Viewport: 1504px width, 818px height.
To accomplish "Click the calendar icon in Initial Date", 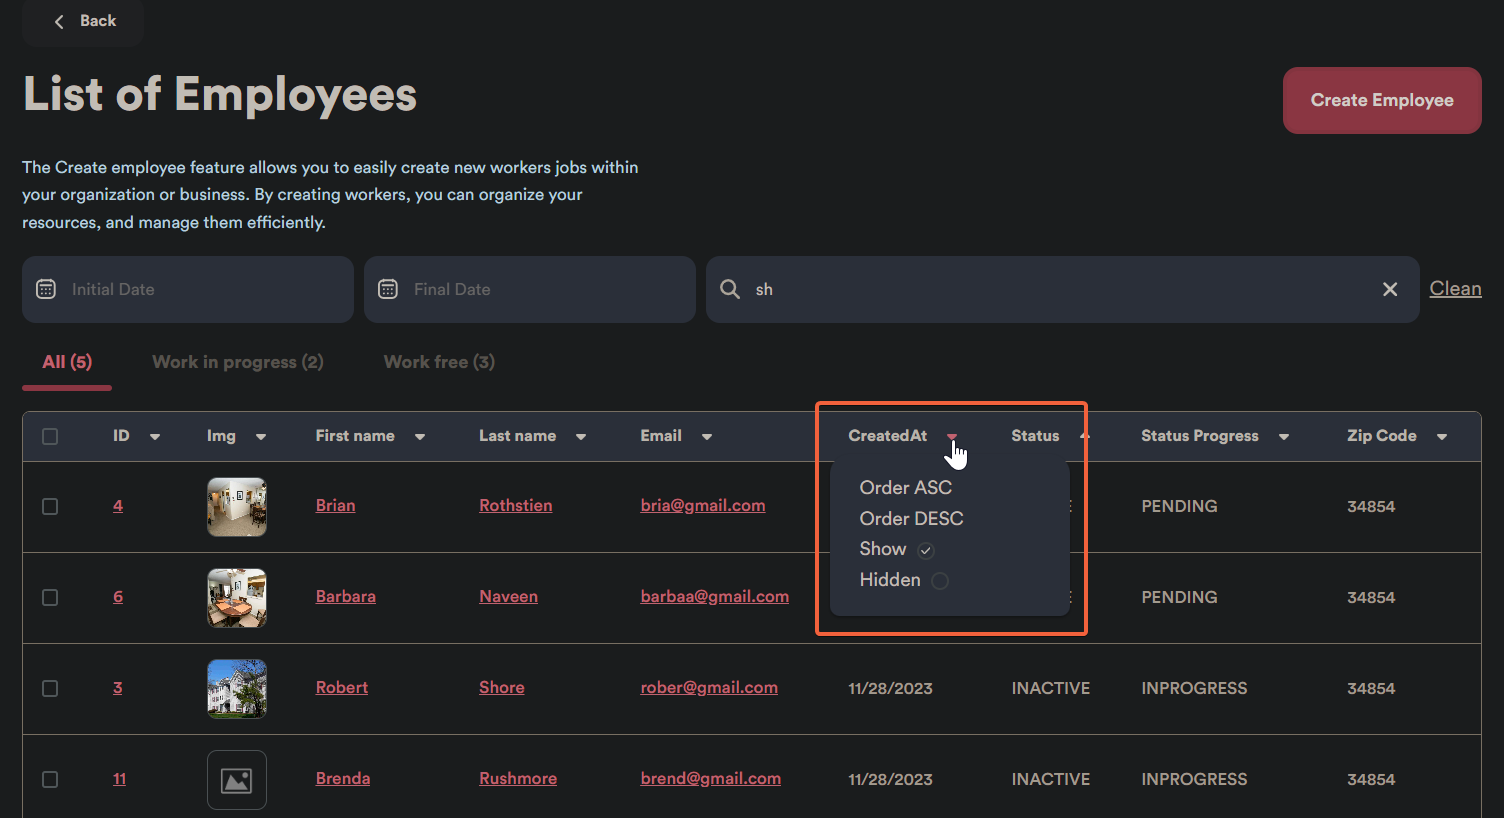I will tap(46, 289).
